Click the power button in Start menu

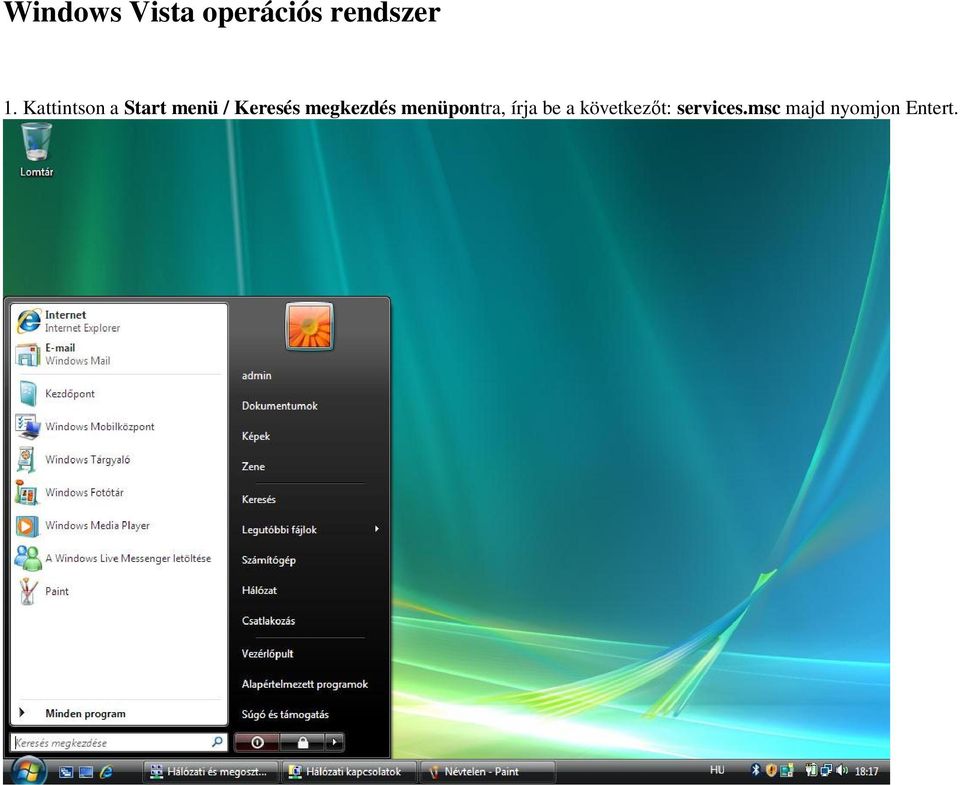pyautogui.click(x=257, y=743)
